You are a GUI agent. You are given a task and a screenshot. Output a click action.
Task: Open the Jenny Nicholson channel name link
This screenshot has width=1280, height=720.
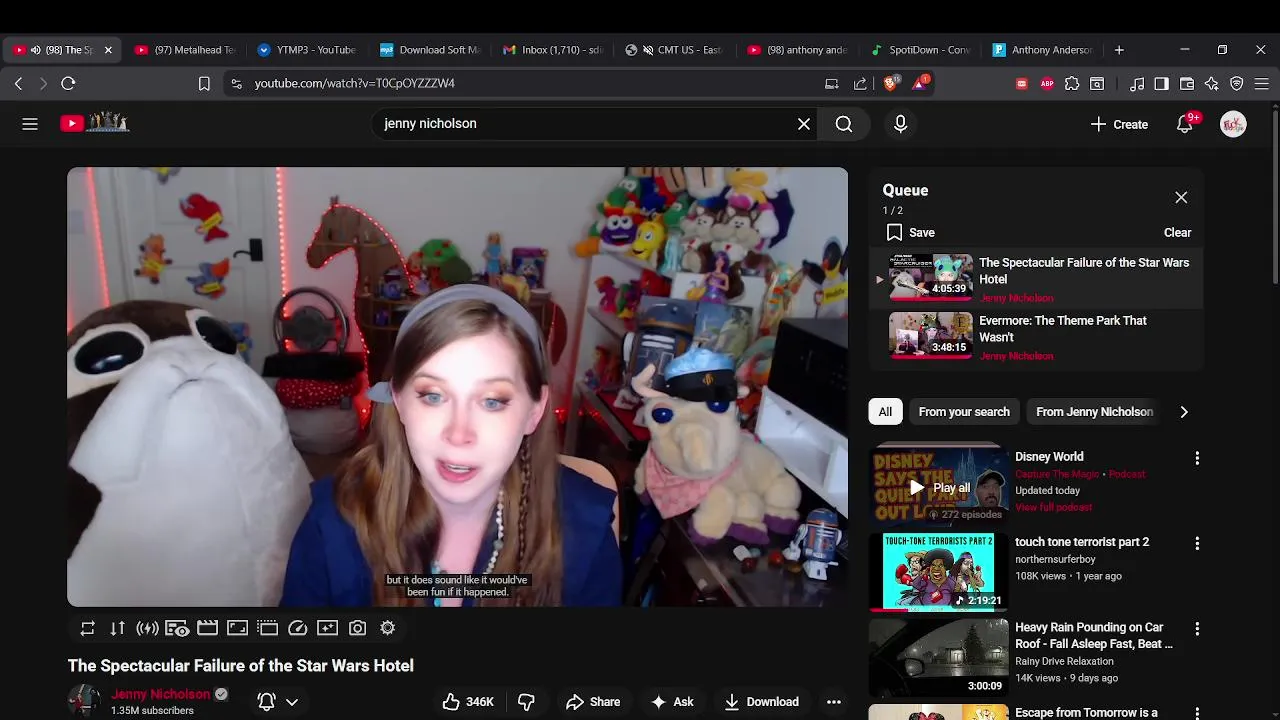click(x=160, y=694)
